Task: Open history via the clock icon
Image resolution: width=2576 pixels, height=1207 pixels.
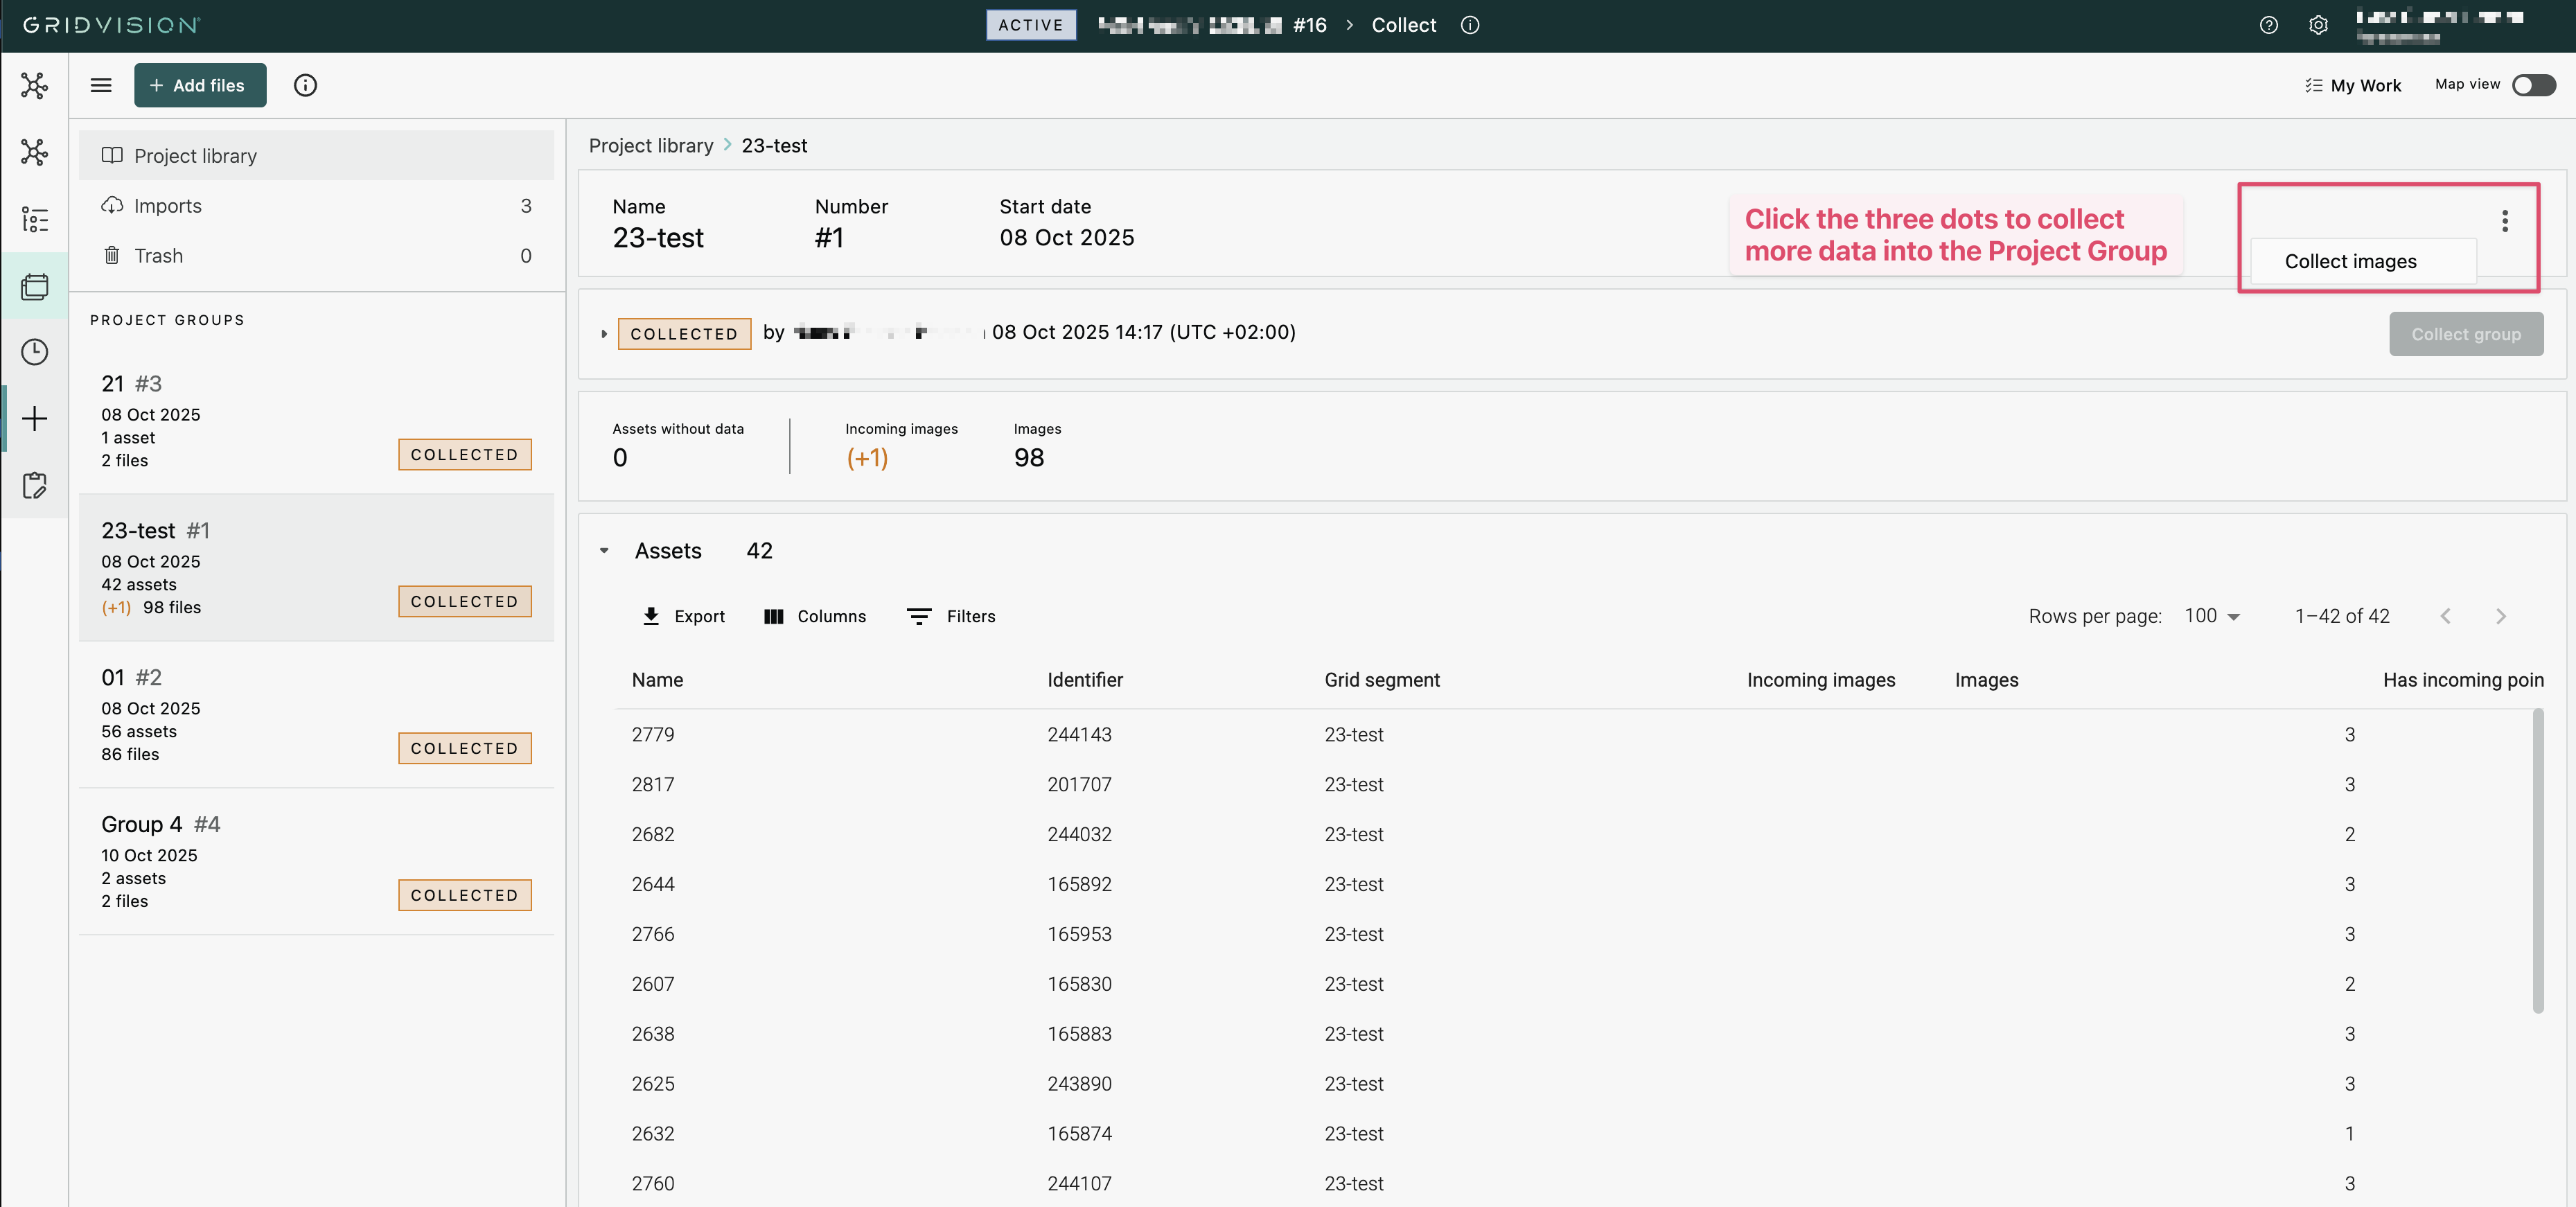Action: tap(34, 351)
